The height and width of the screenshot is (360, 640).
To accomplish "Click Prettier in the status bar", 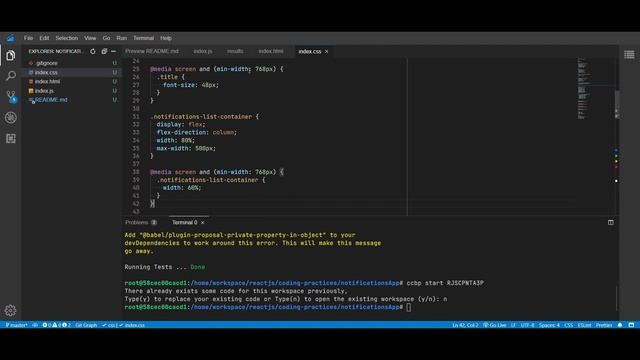I will click(x=604, y=325).
